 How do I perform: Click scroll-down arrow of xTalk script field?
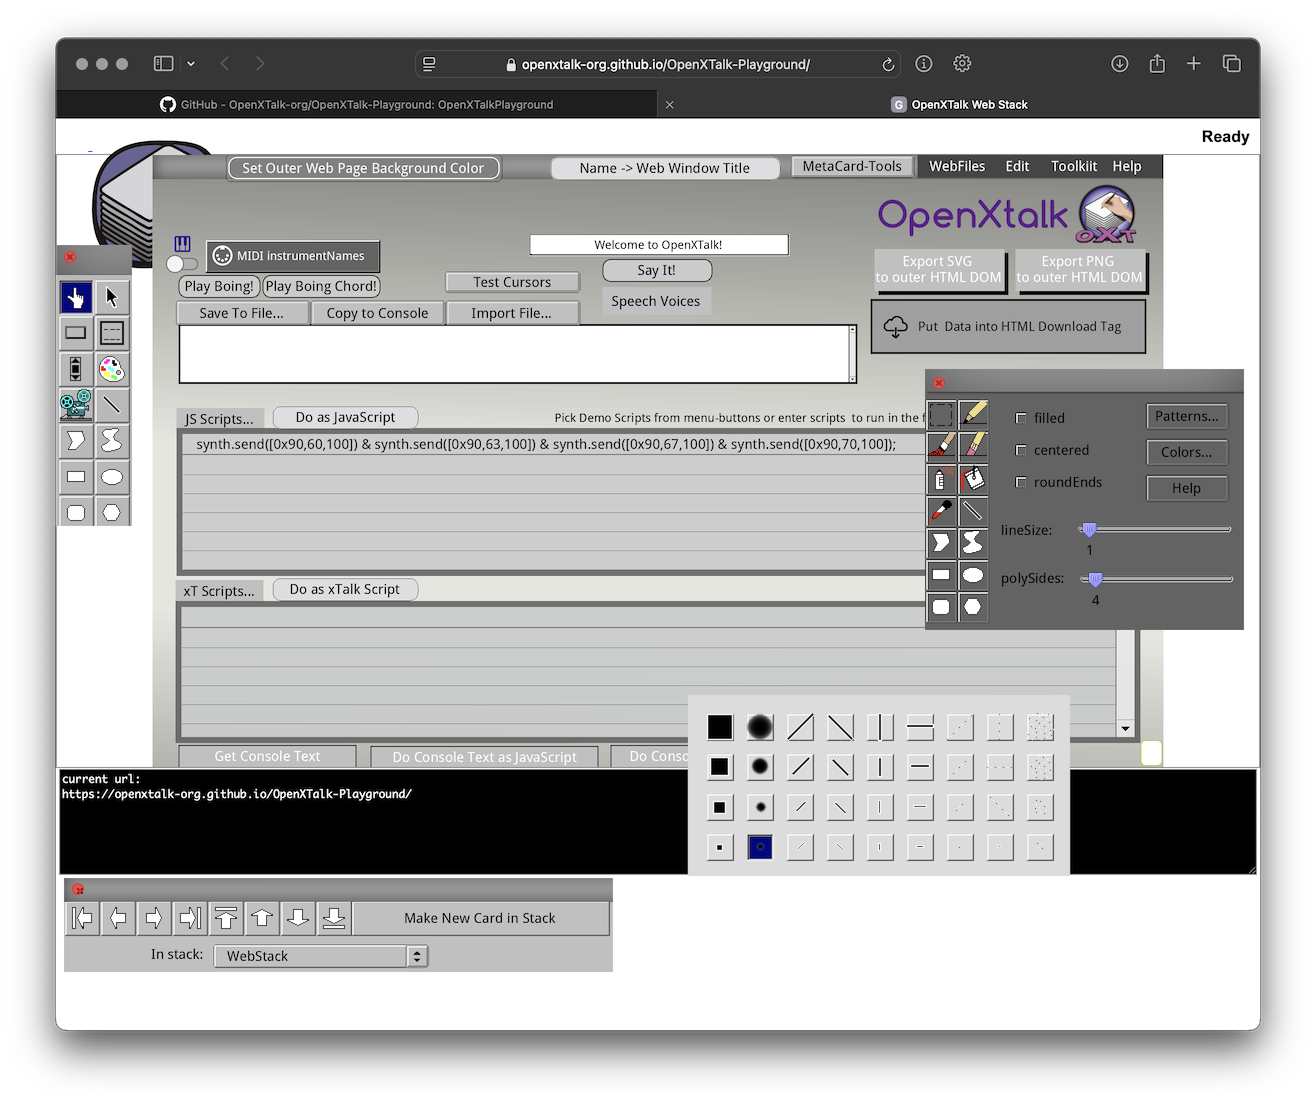[x=1126, y=729]
